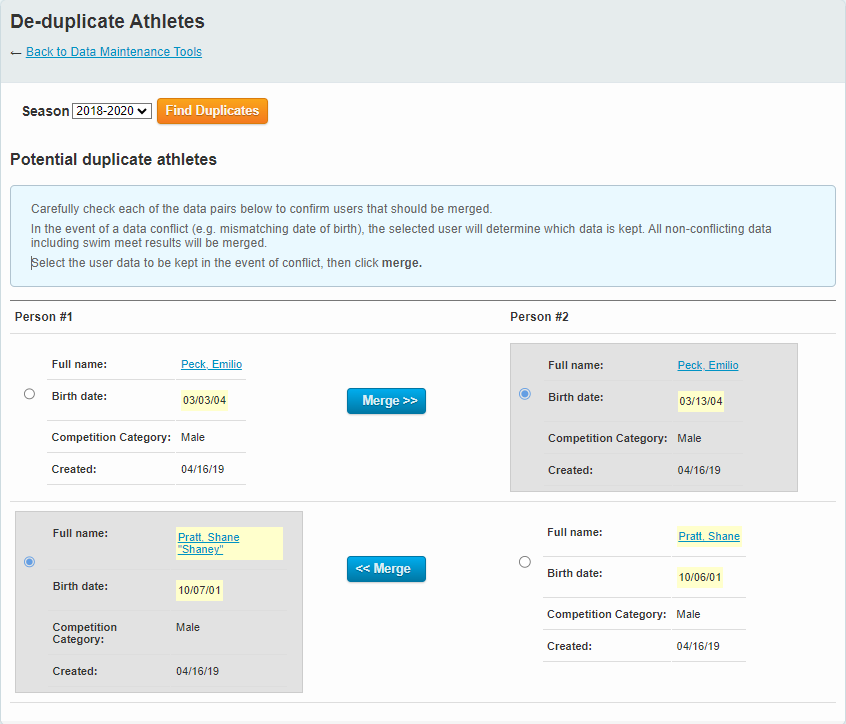The width and height of the screenshot is (846, 724).
Task: Select Person #2 radio for Emilio Peck
Action: 525,394
